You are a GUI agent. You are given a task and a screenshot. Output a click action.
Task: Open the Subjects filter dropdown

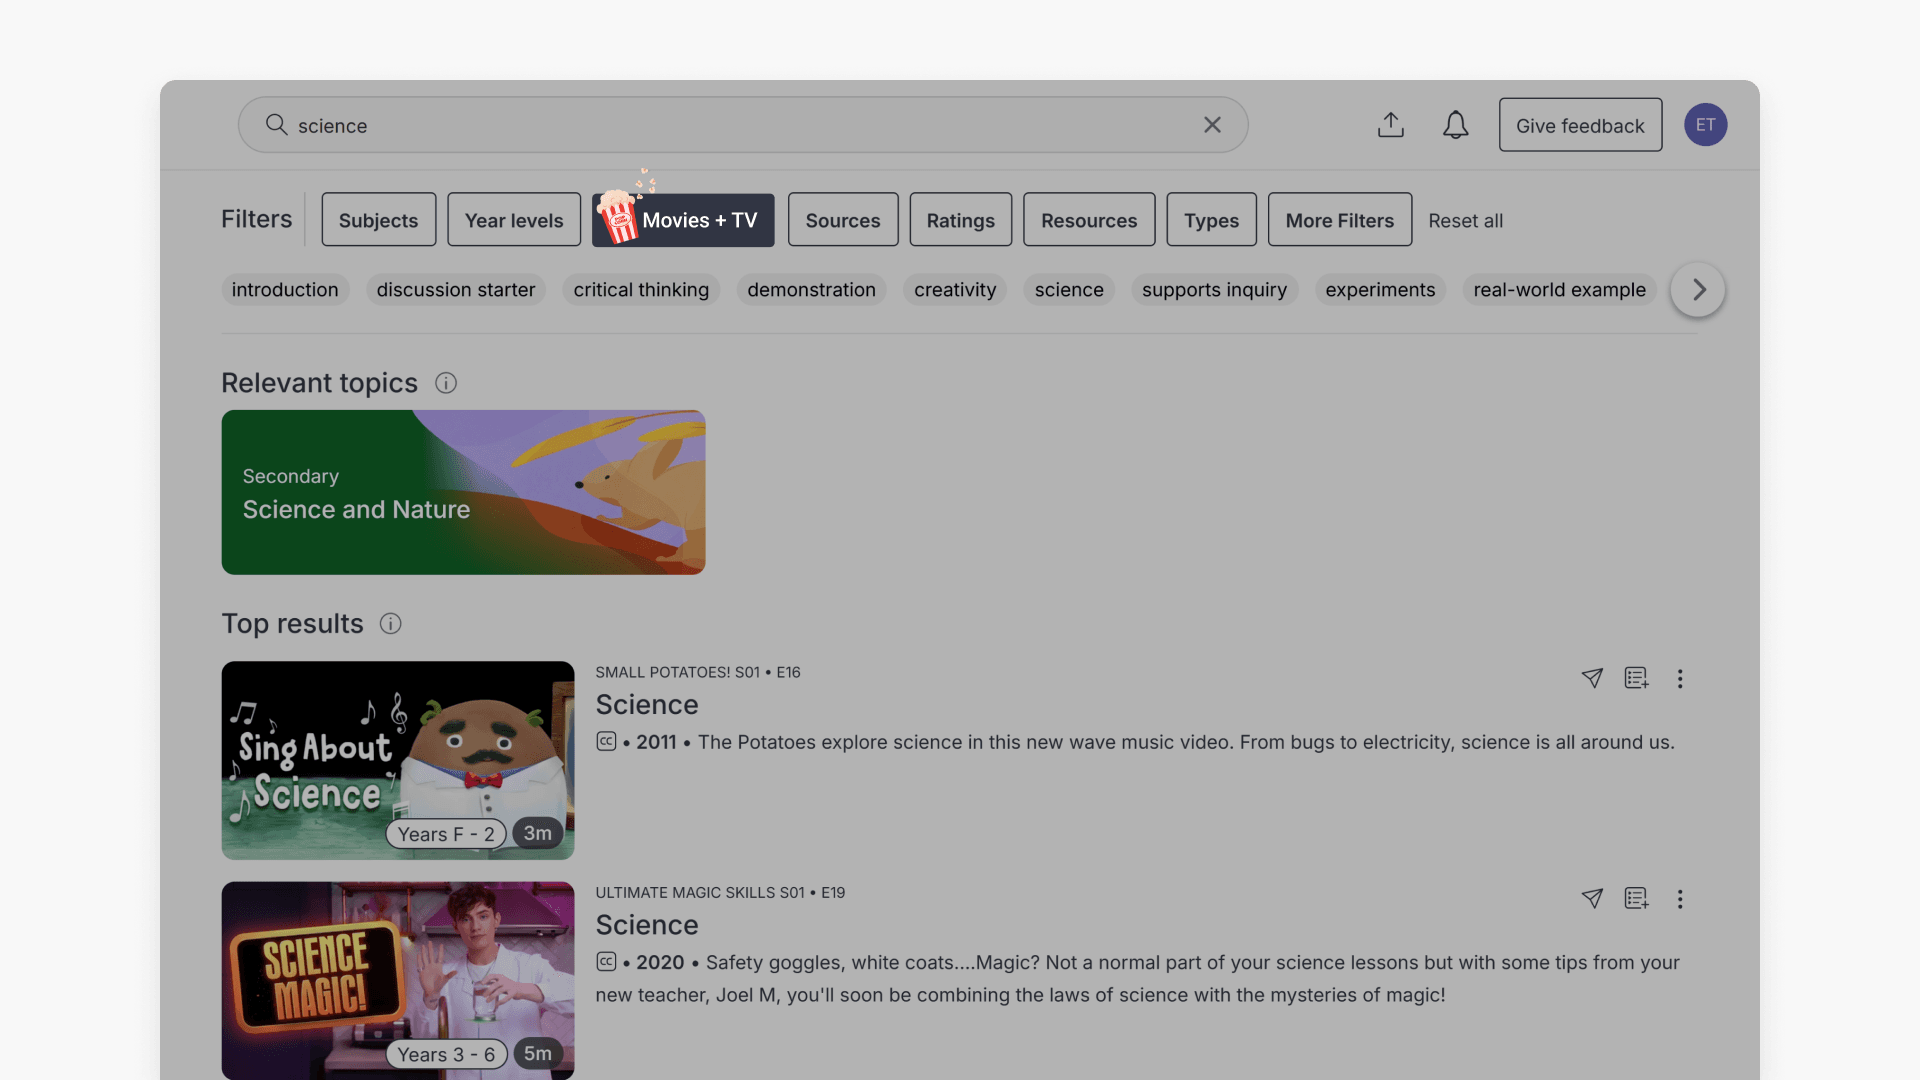click(378, 220)
